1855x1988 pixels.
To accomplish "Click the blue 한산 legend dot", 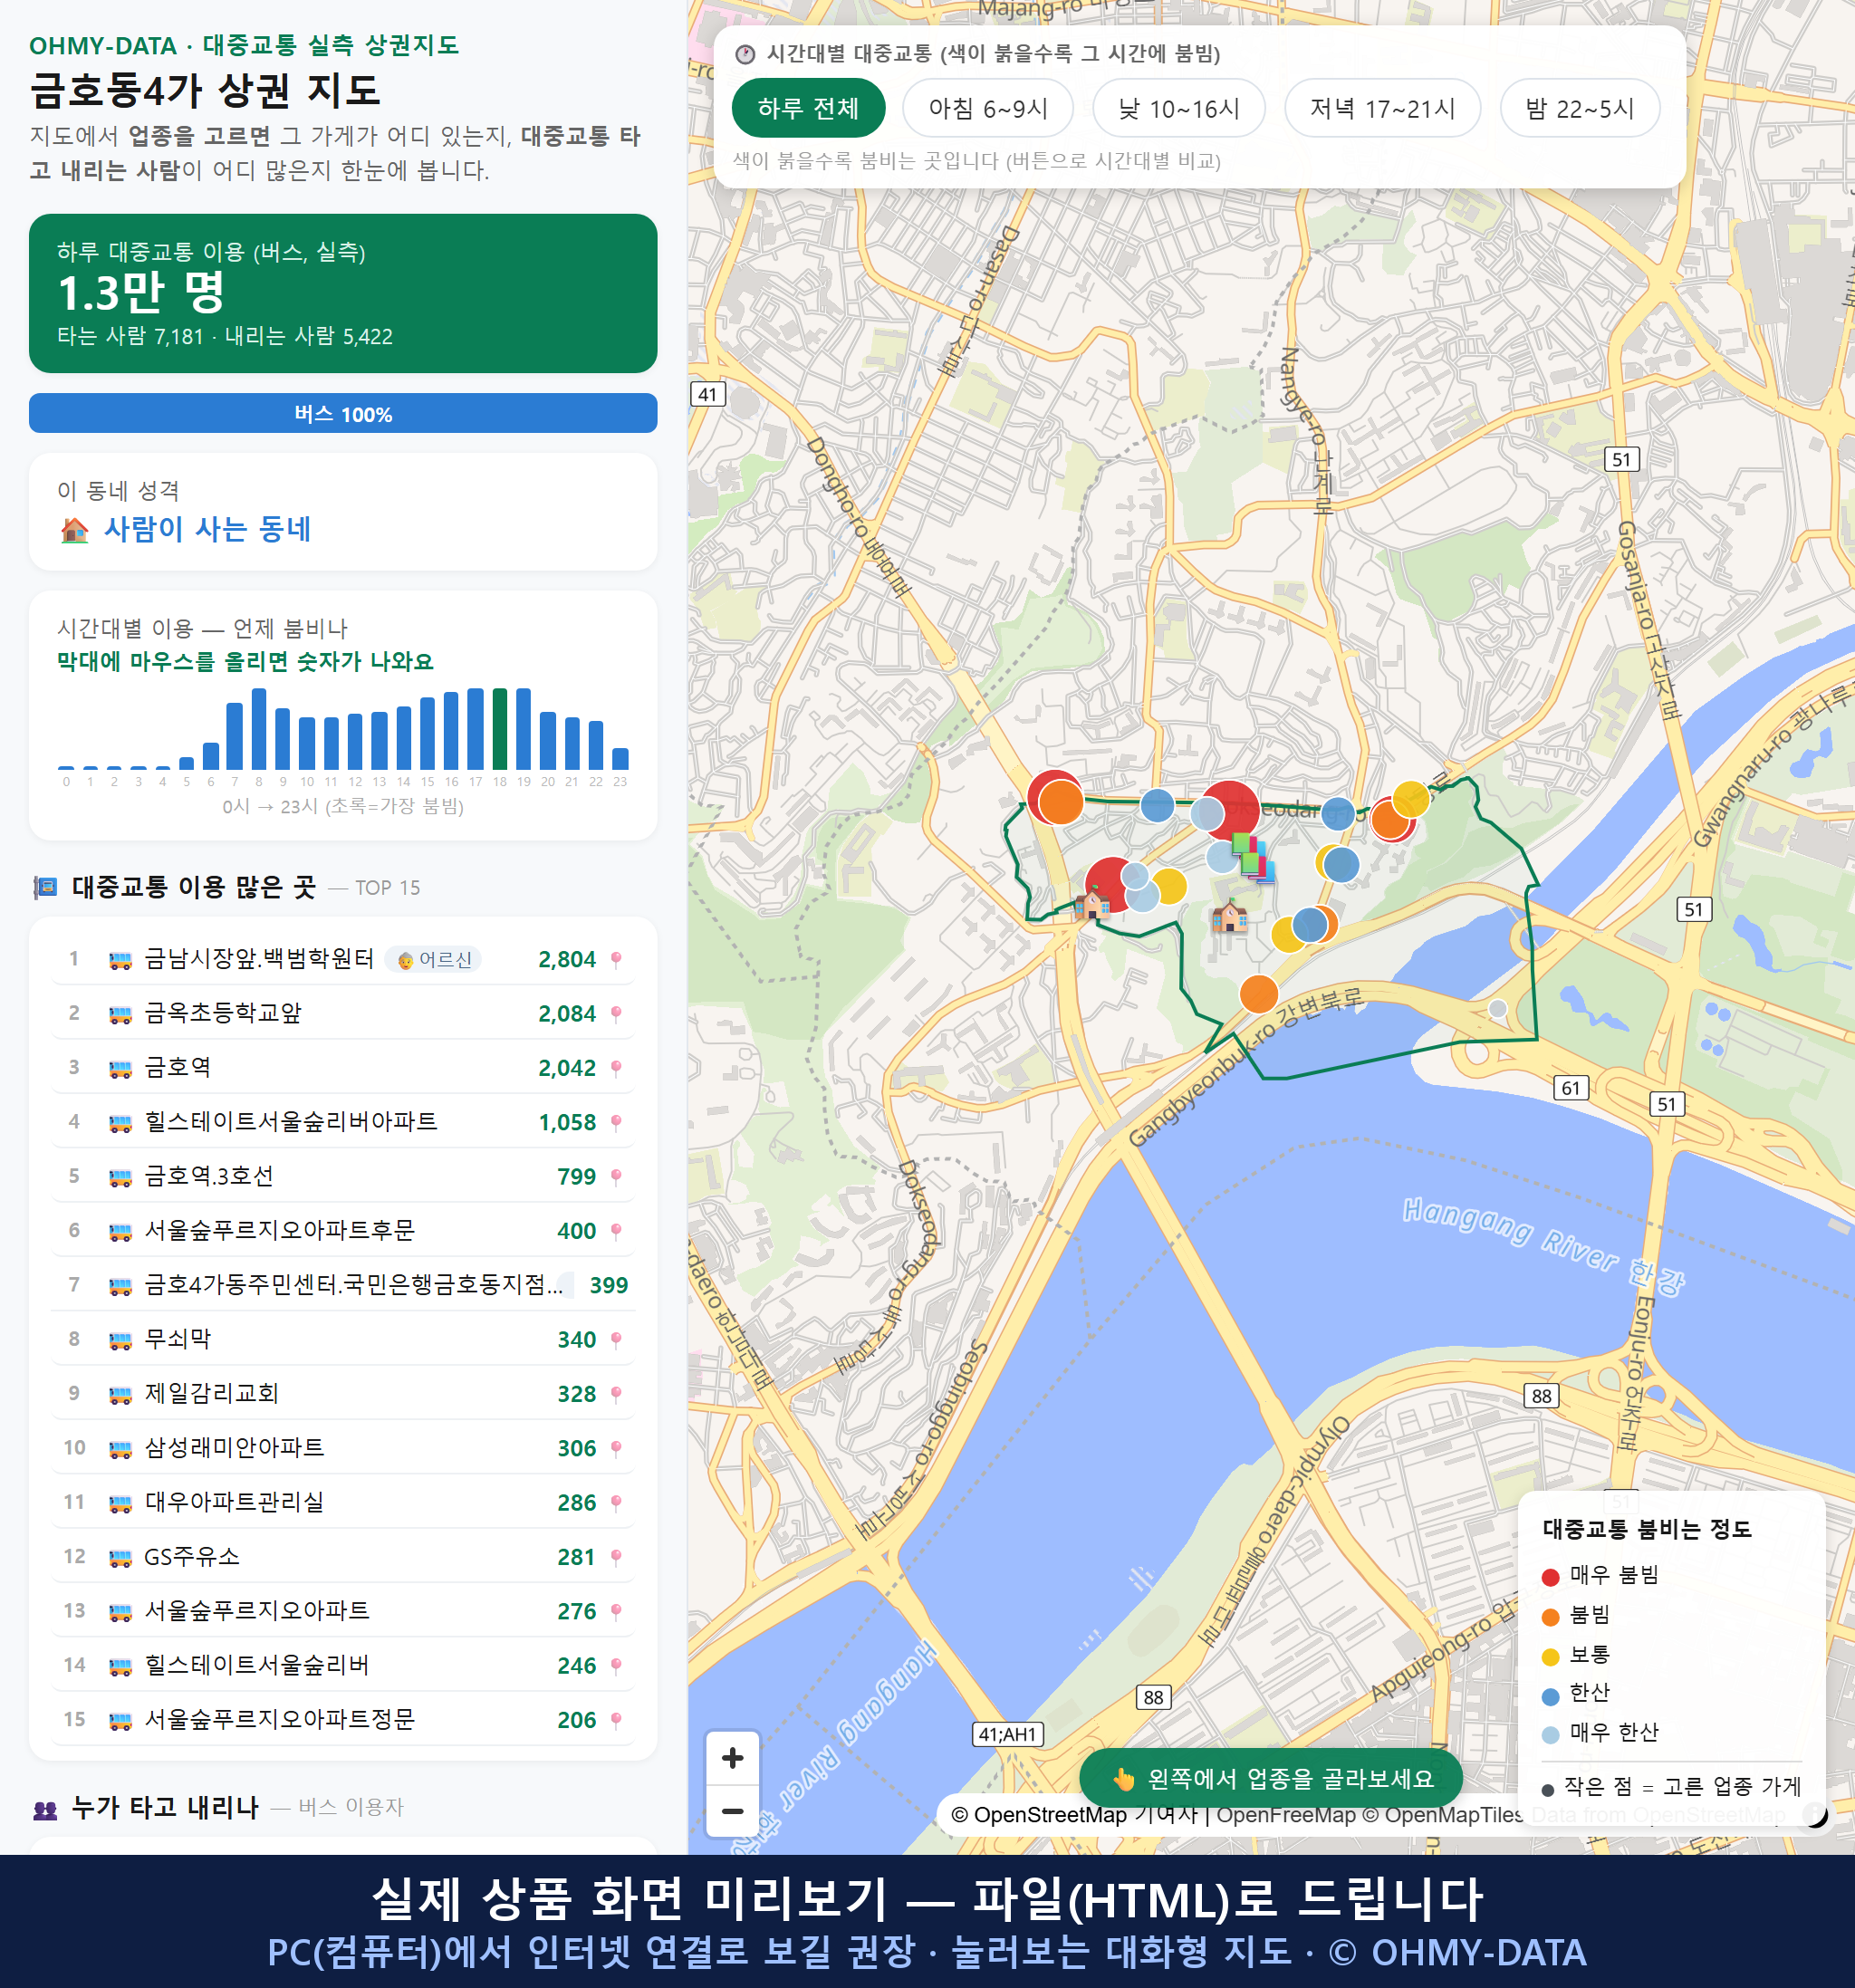I will point(1550,1696).
